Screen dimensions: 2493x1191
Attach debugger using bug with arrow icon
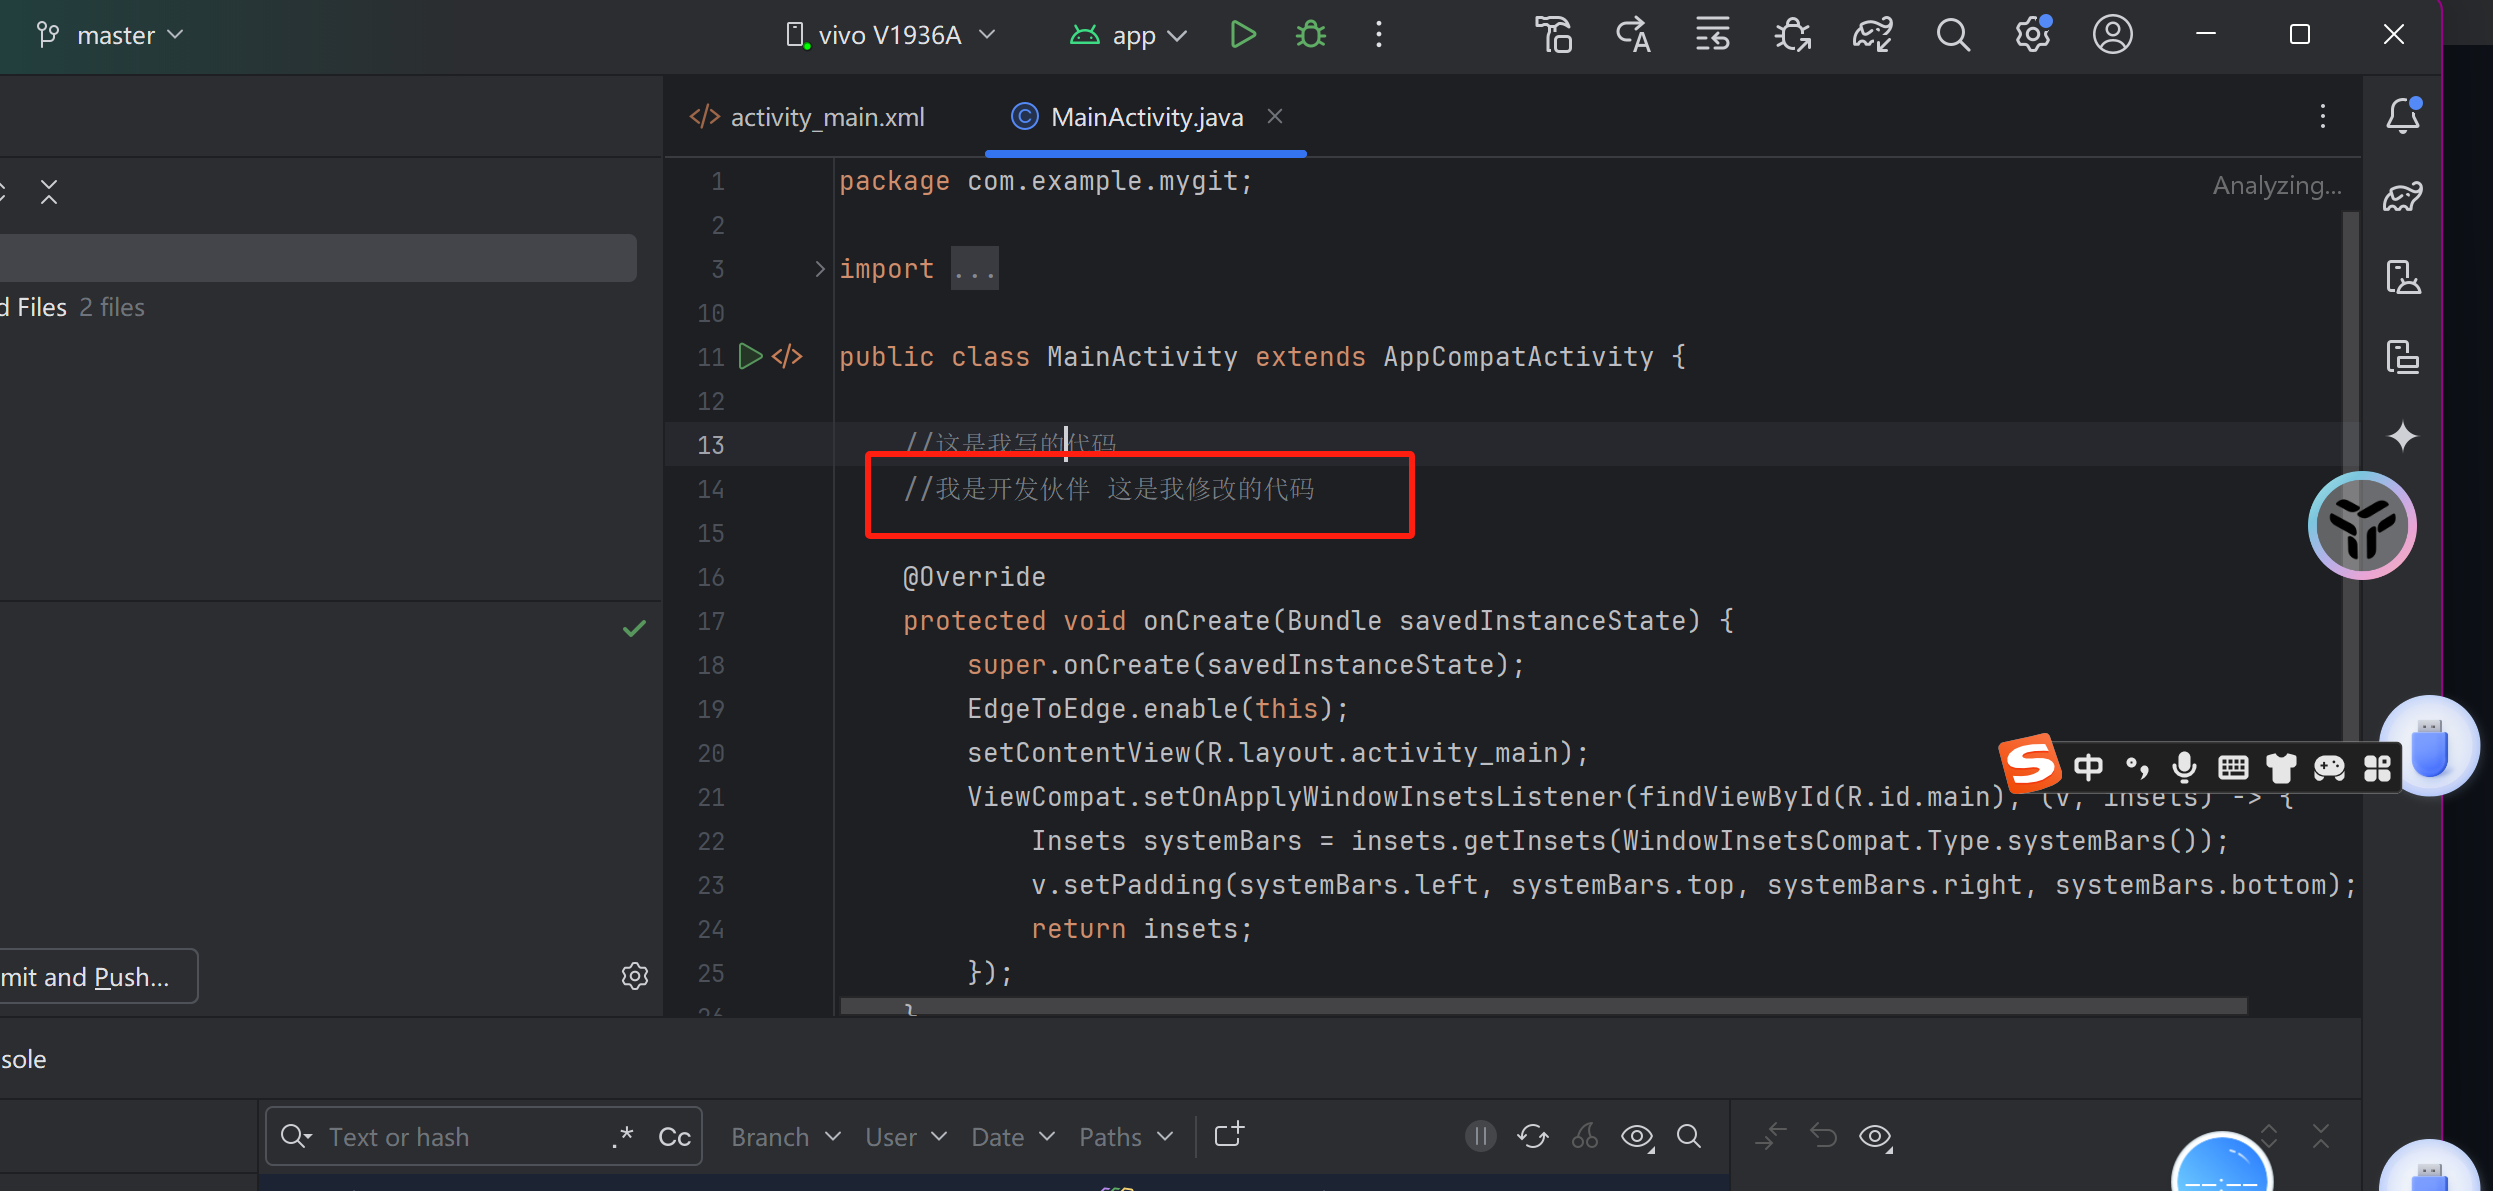coord(1792,35)
